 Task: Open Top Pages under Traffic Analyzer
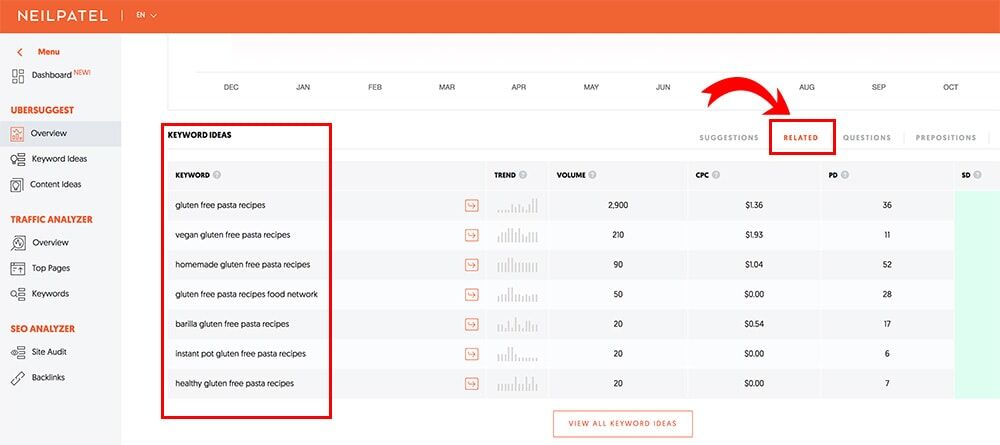pos(49,268)
